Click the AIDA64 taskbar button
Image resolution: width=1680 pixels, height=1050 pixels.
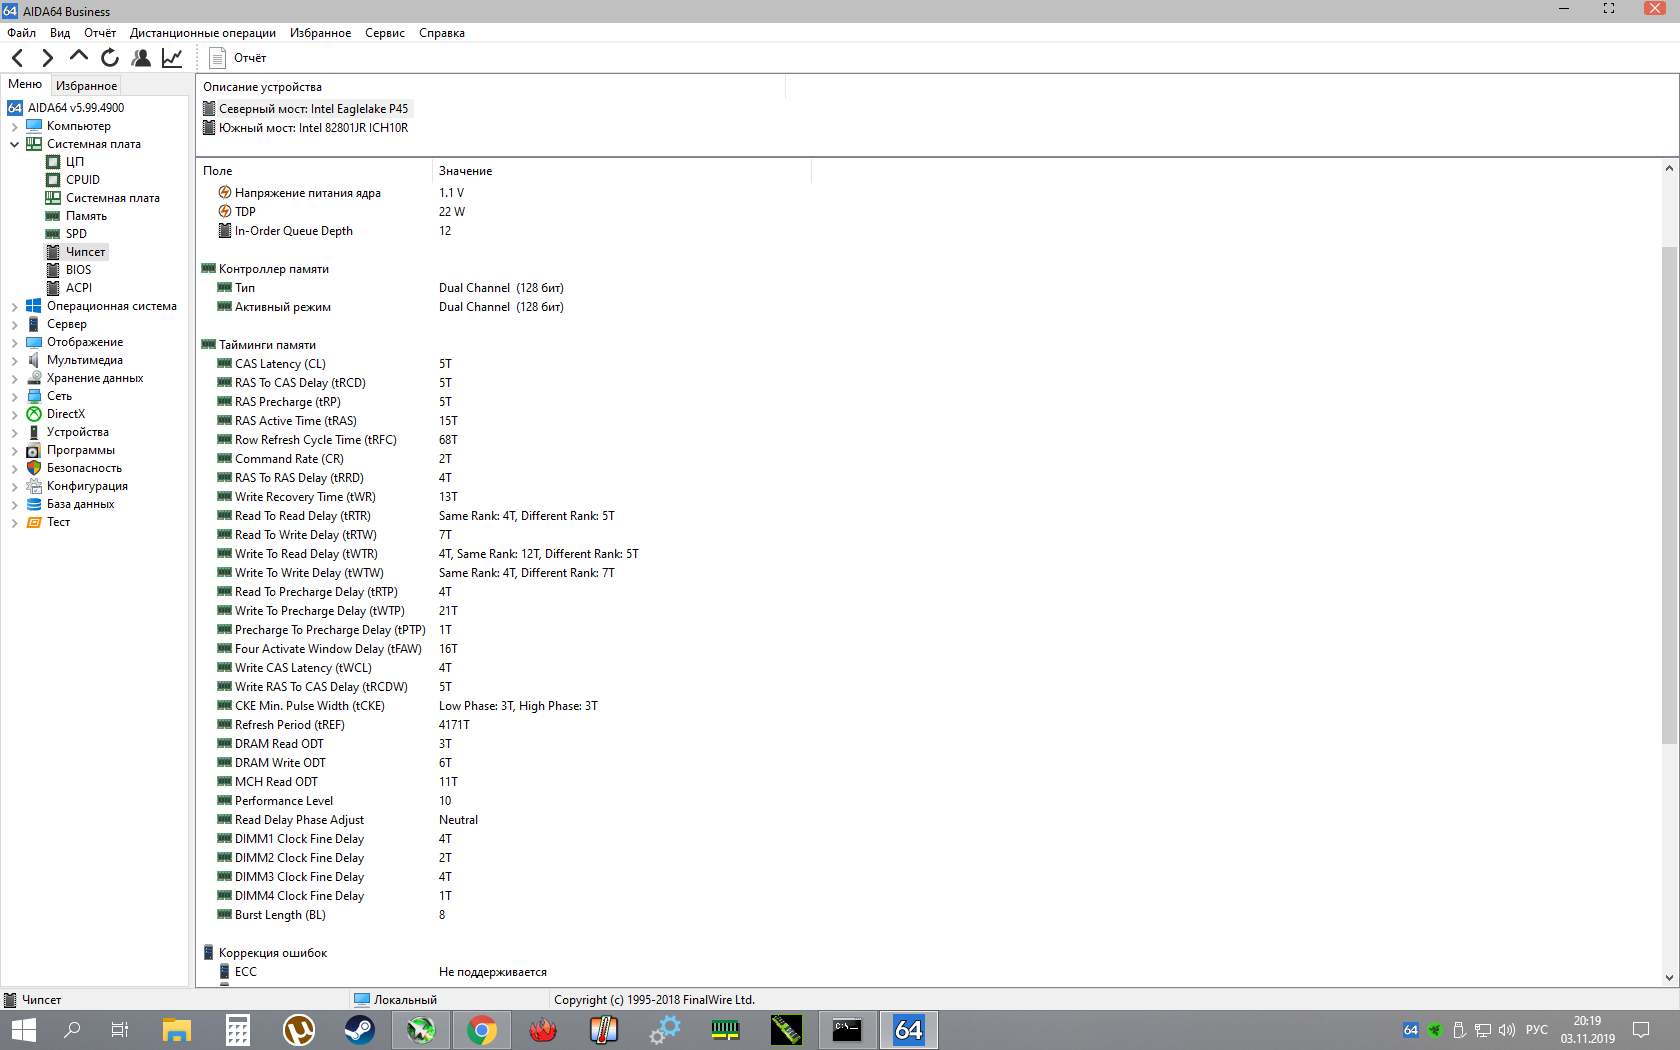coord(908,1030)
